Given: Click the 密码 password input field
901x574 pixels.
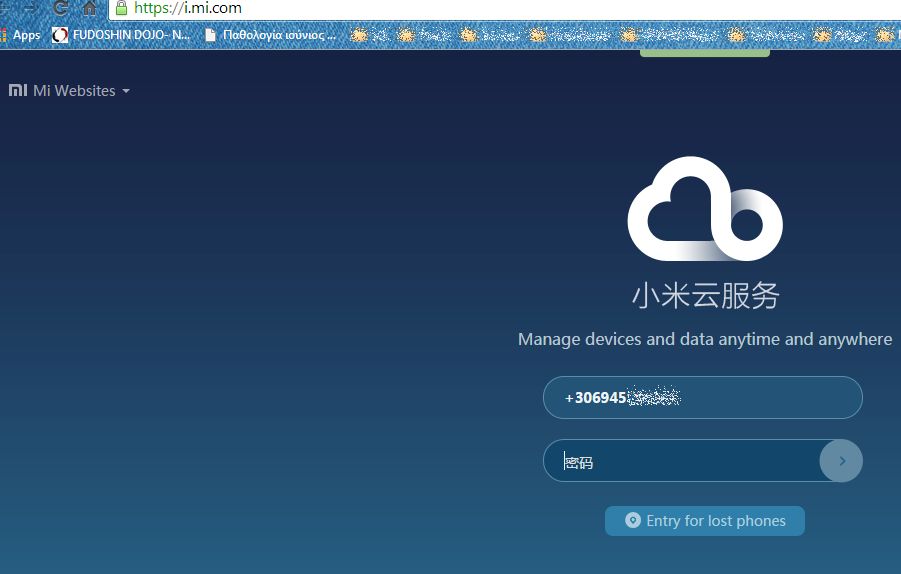Looking at the screenshot, I should [x=682, y=462].
